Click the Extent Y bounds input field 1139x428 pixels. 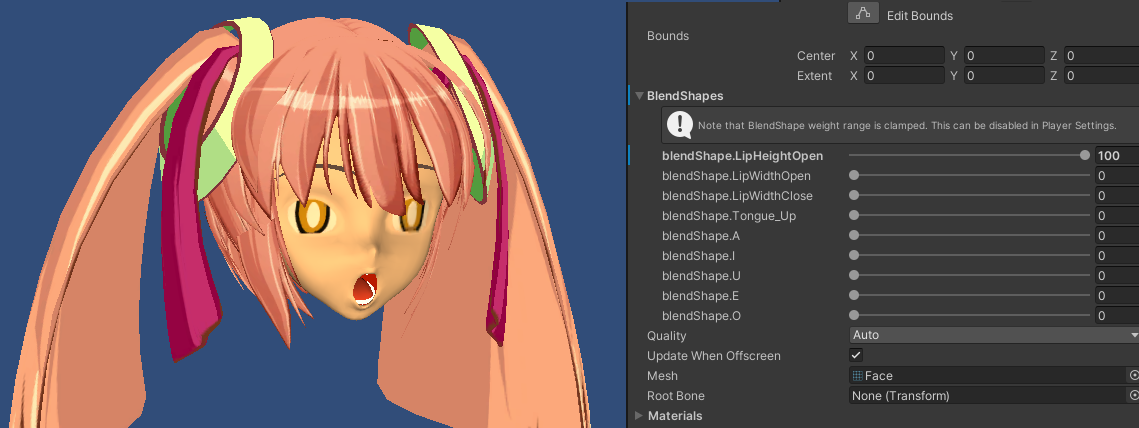pyautogui.click(x=1003, y=76)
